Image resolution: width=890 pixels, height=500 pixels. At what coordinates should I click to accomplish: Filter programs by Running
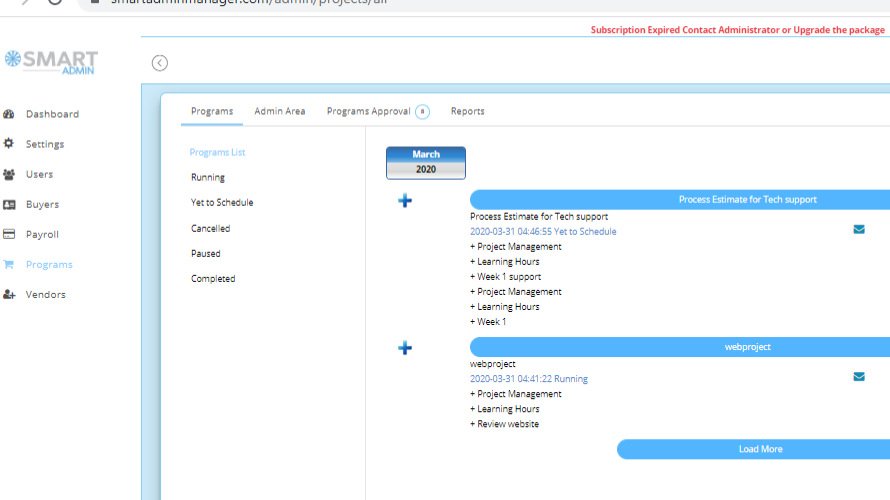click(x=208, y=177)
